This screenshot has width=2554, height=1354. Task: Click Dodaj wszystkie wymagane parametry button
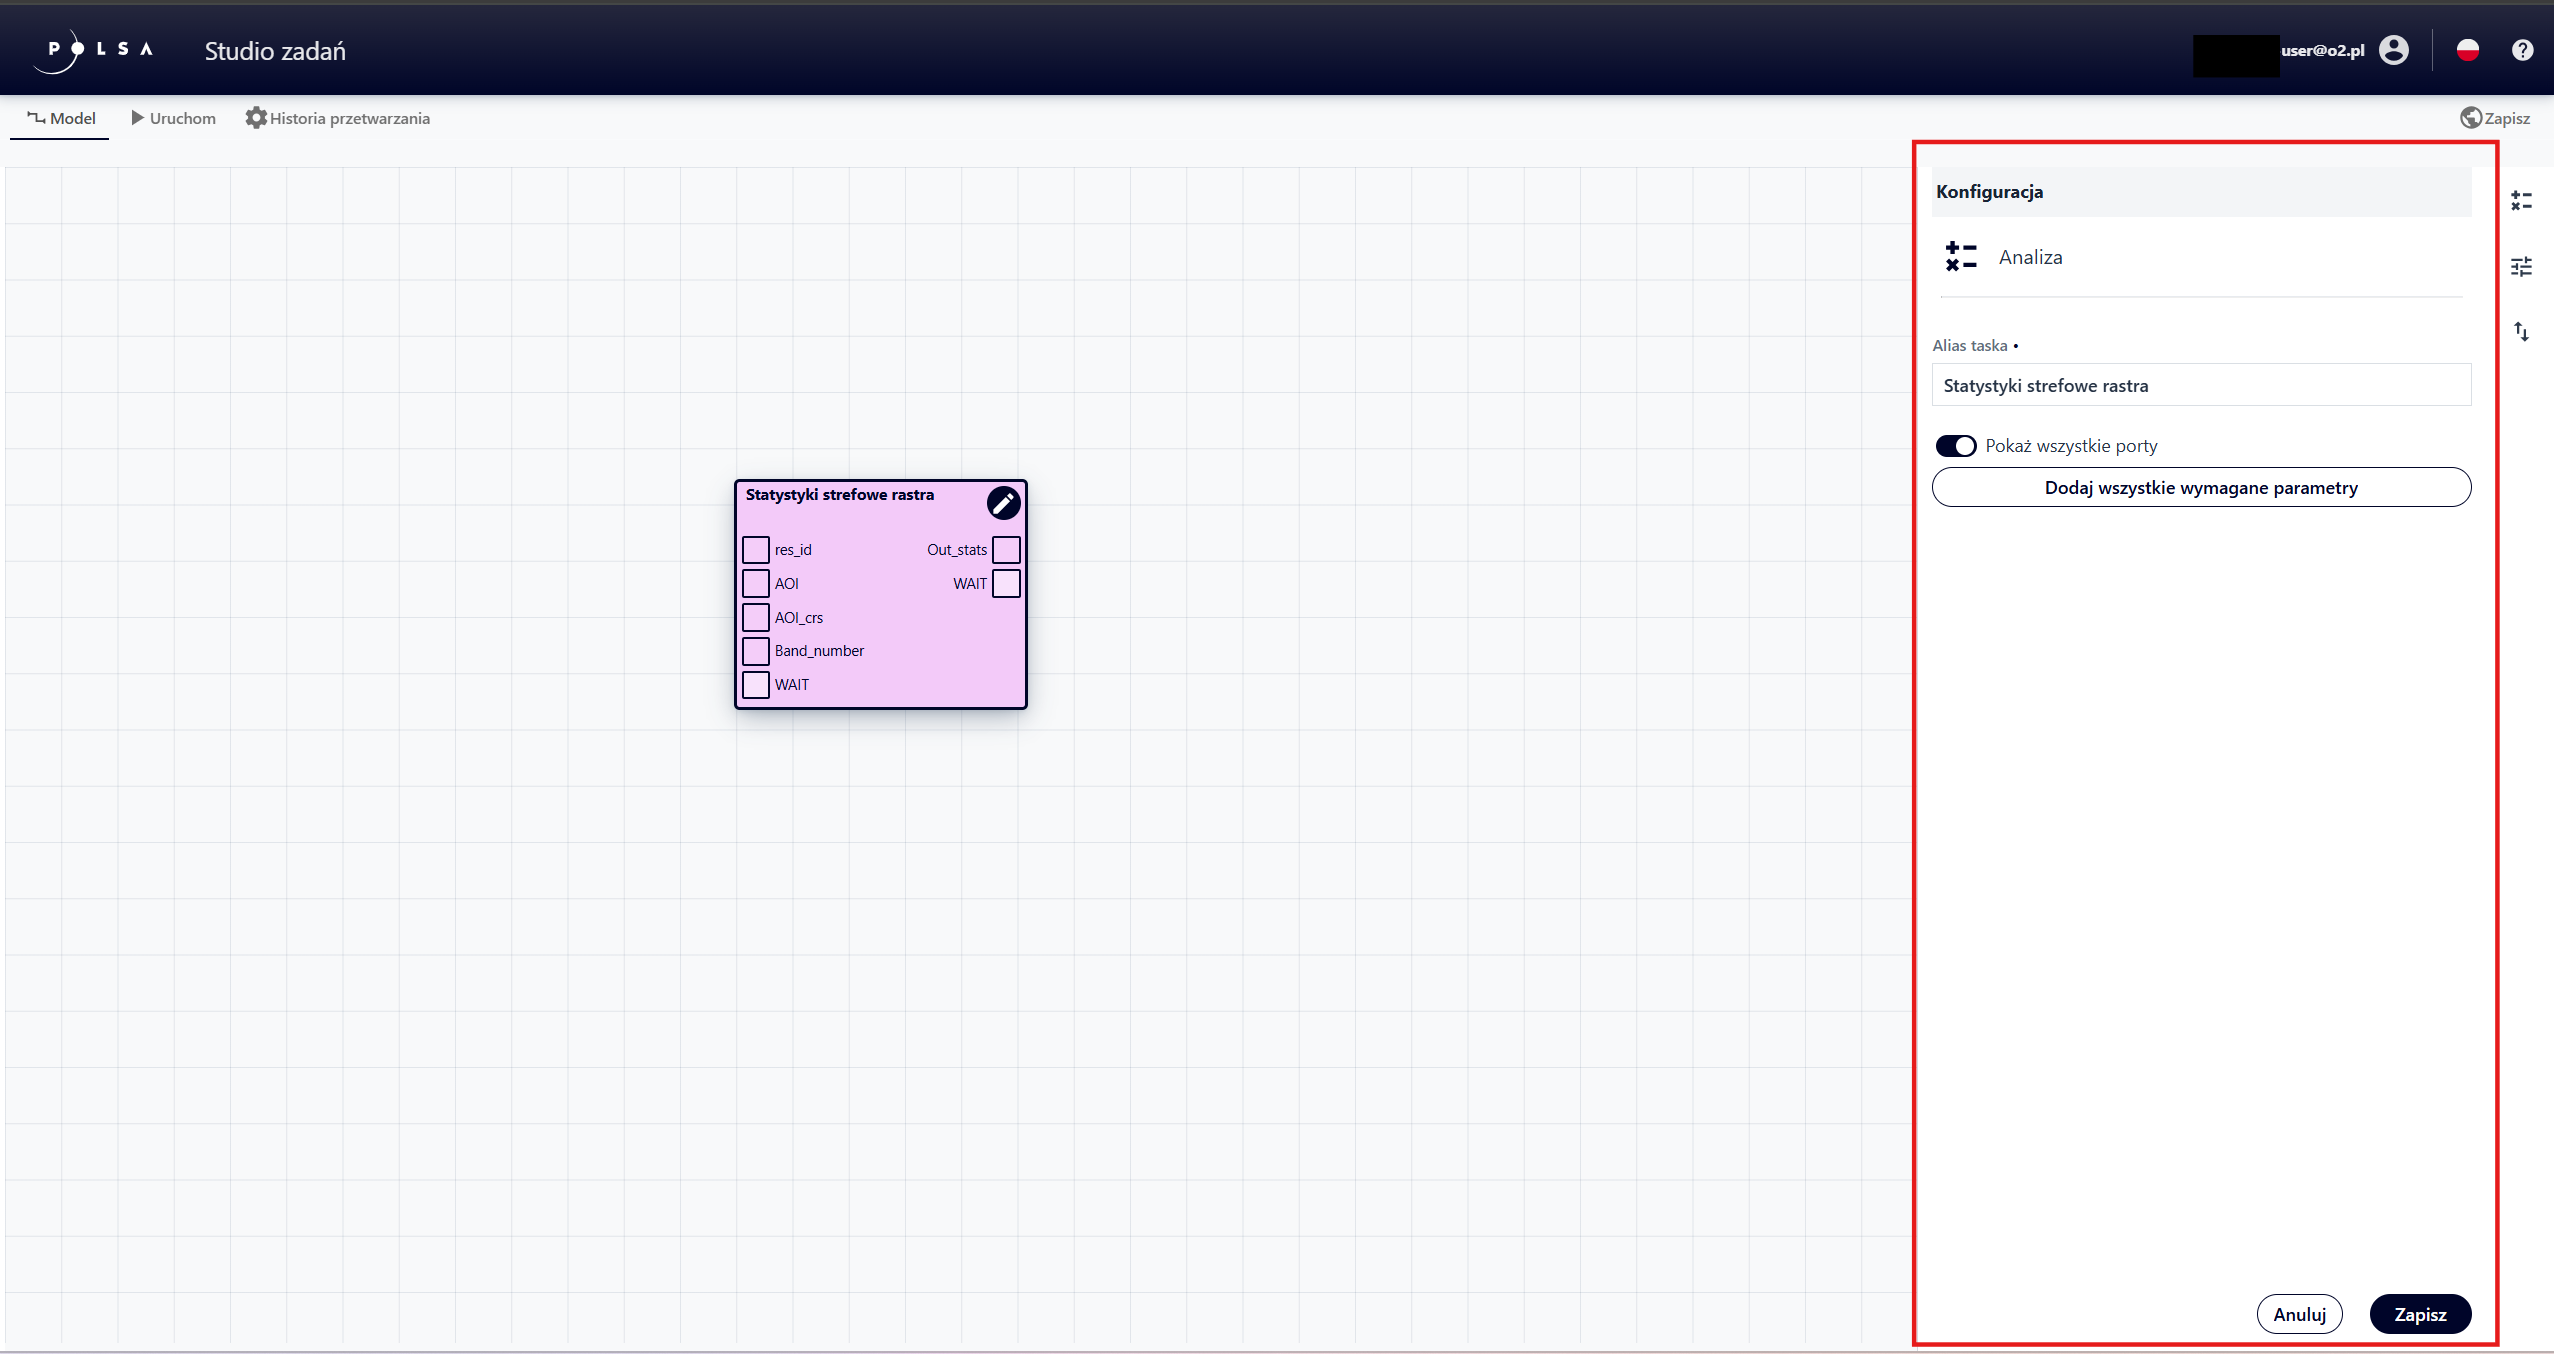[x=2200, y=488]
